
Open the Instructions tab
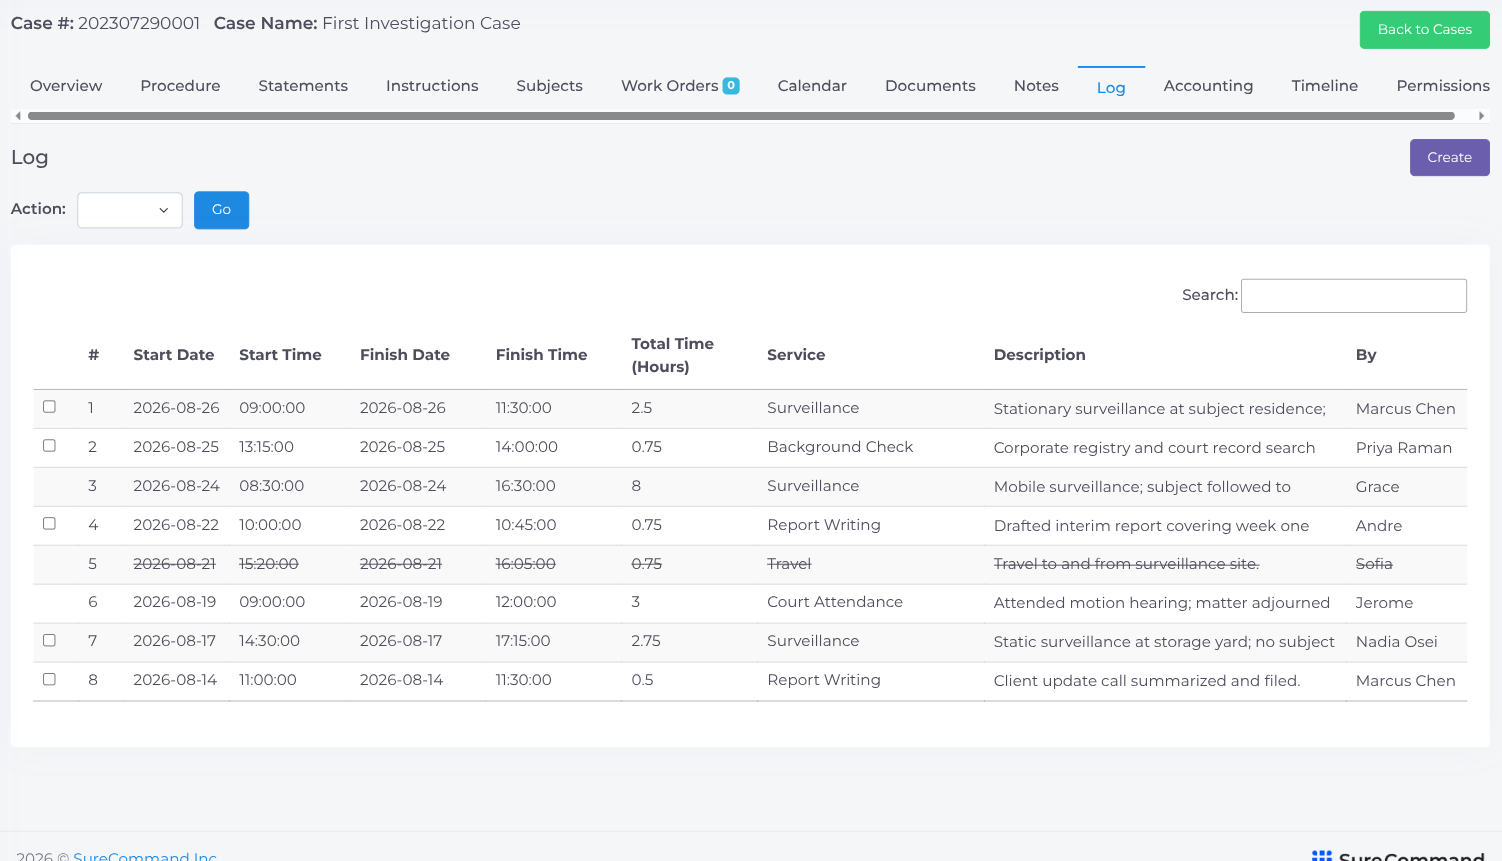[432, 86]
